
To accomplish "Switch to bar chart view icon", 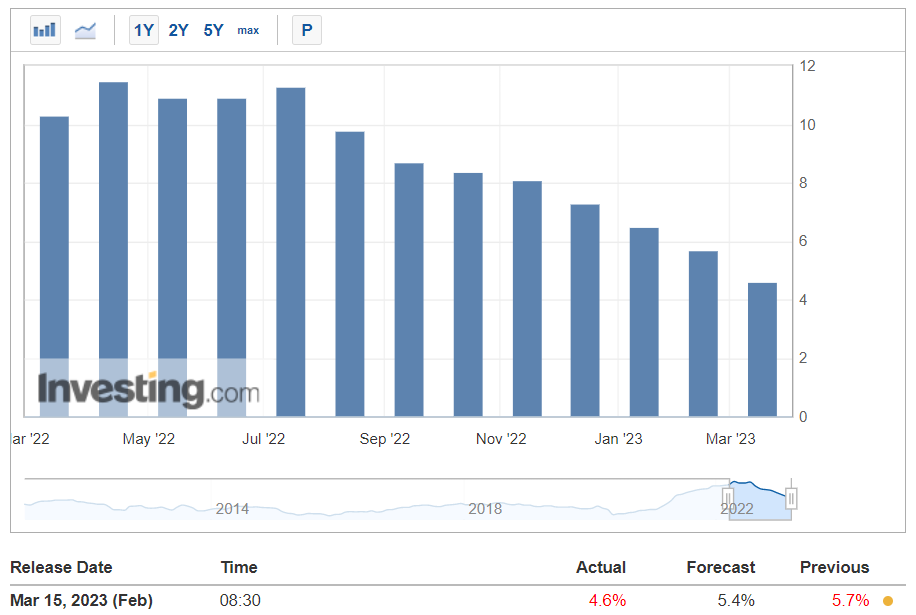I will 45,30.
